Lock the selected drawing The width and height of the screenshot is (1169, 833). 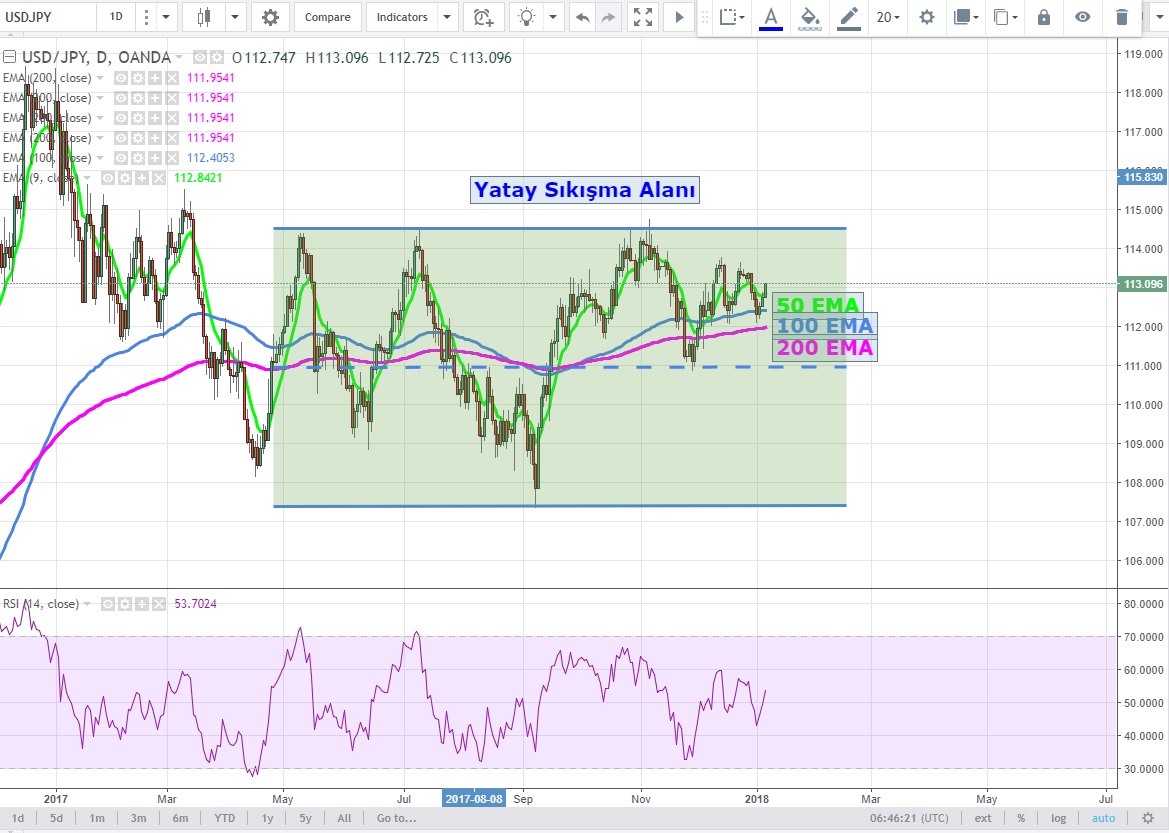(x=1044, y=17)
